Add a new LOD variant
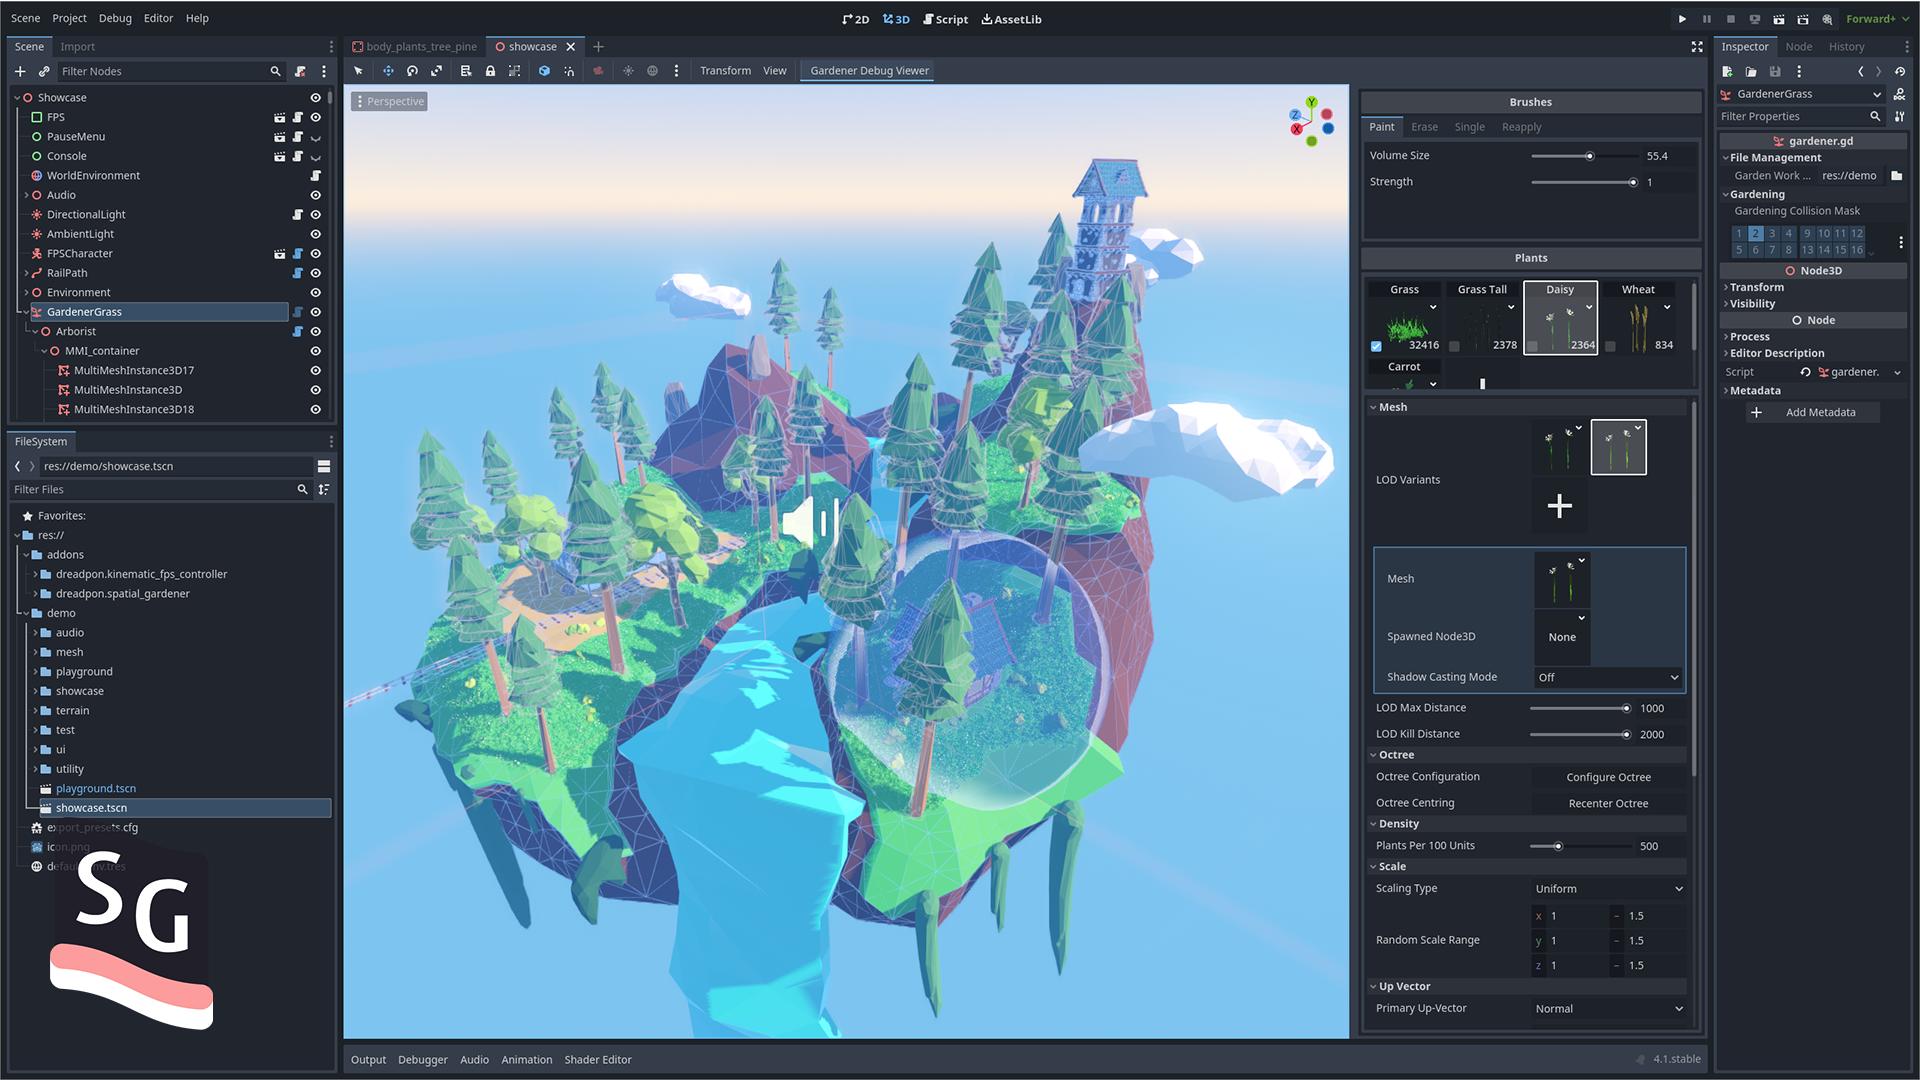 pos(1559,506)
